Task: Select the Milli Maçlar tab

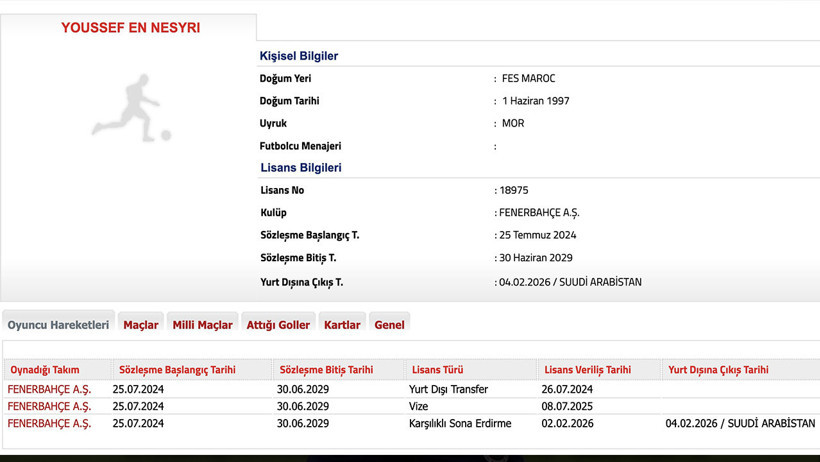Action: (x=202, y=325)
